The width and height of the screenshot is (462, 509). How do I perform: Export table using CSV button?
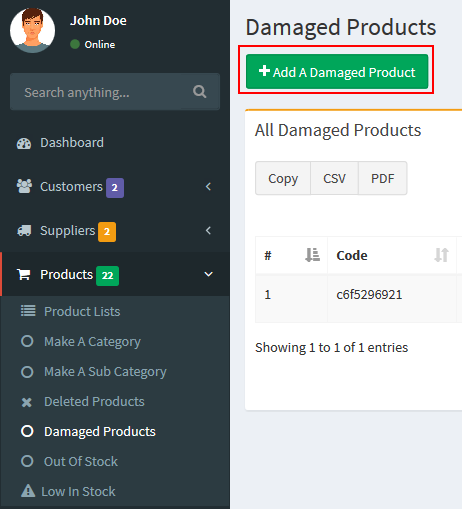point(334,178)
